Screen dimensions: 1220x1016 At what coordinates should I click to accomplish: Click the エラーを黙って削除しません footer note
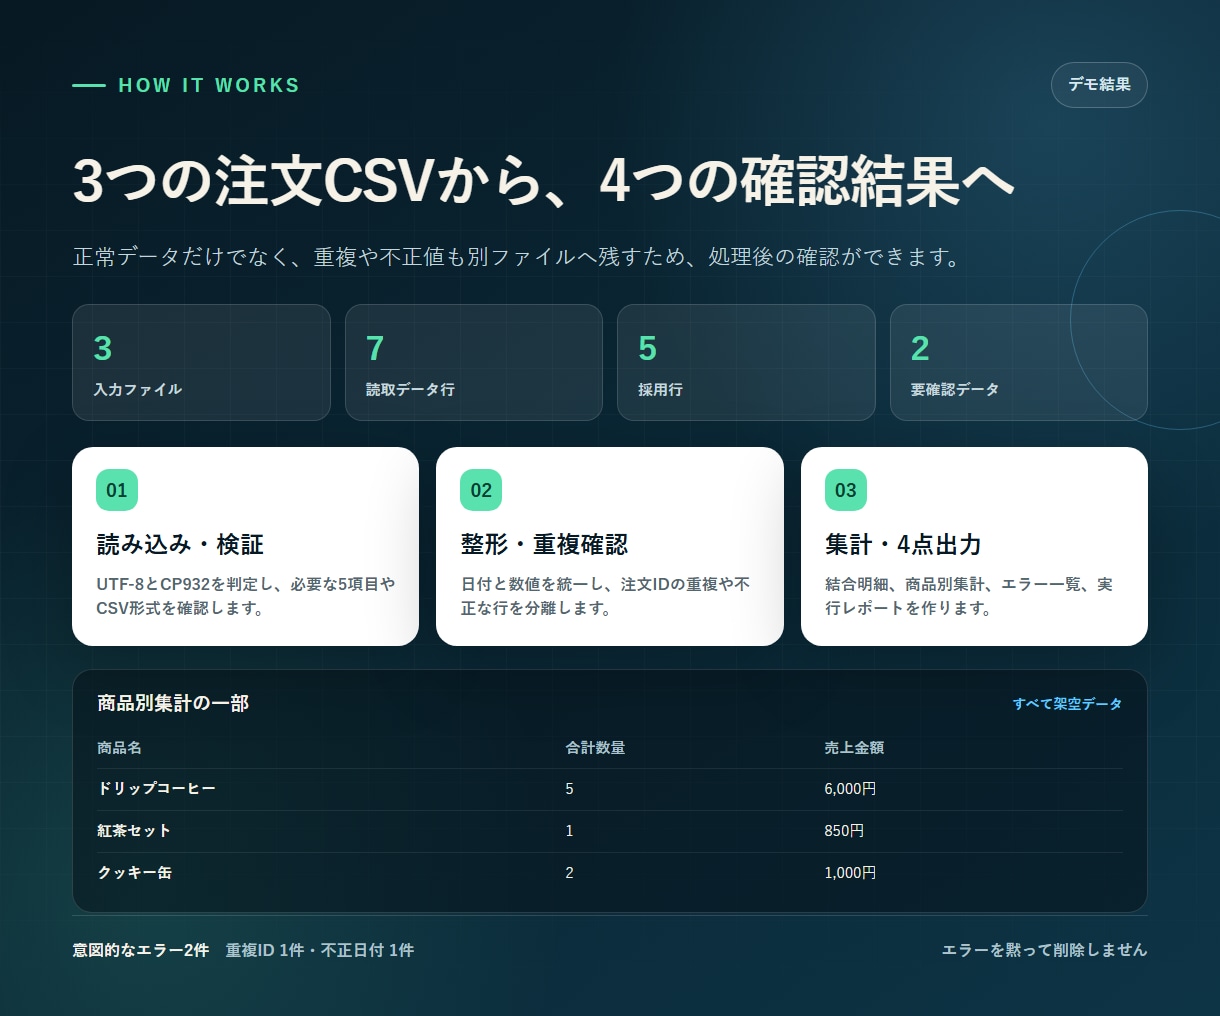(1044, 950)
